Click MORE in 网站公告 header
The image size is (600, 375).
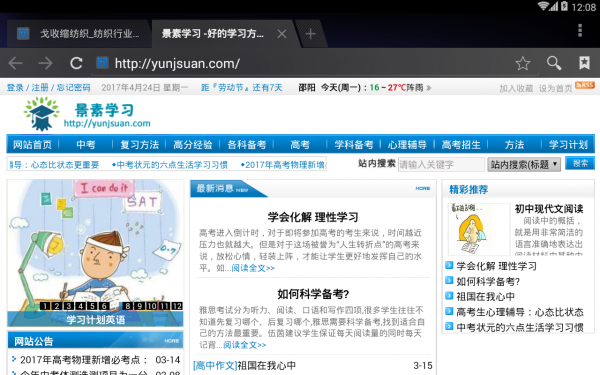tap(172, 341)
